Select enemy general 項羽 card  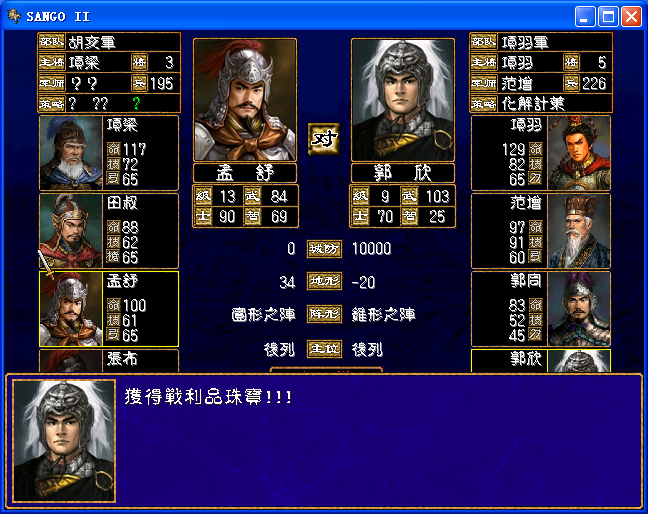tap(541, 153)
